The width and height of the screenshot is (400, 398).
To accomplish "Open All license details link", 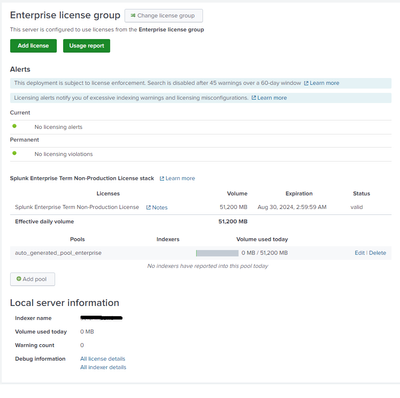I will tap(103, 359).
